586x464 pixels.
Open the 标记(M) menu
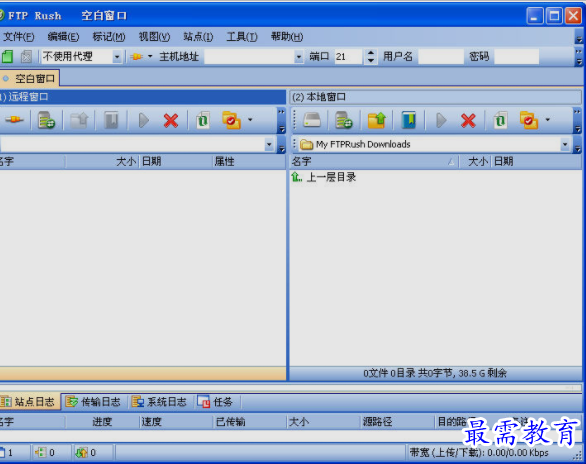[x=109, y=37]
